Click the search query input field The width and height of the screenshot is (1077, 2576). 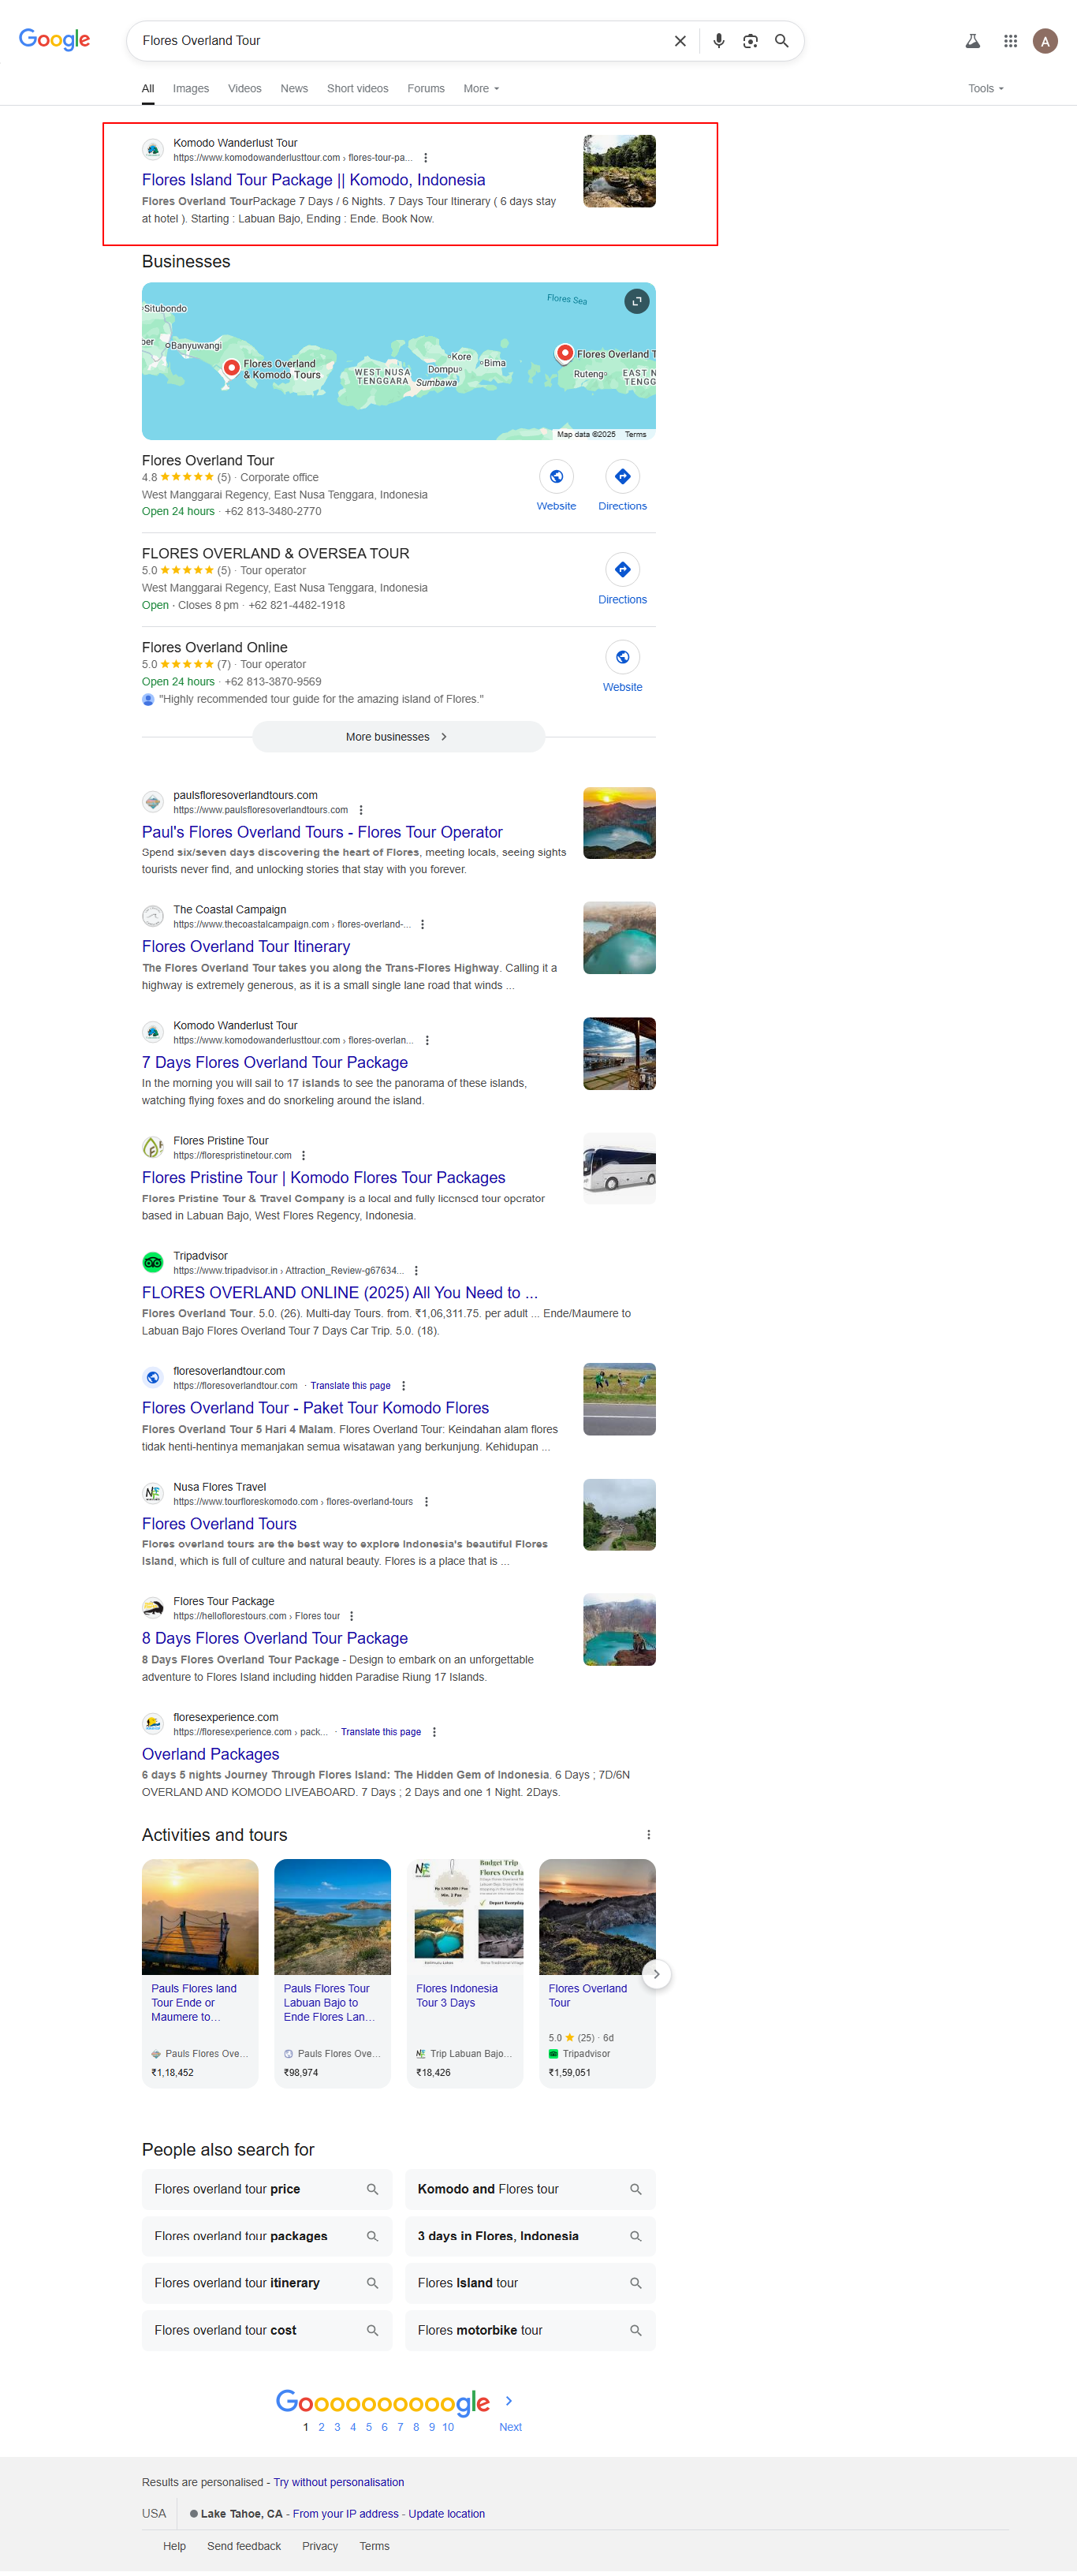tap(400, 41)
